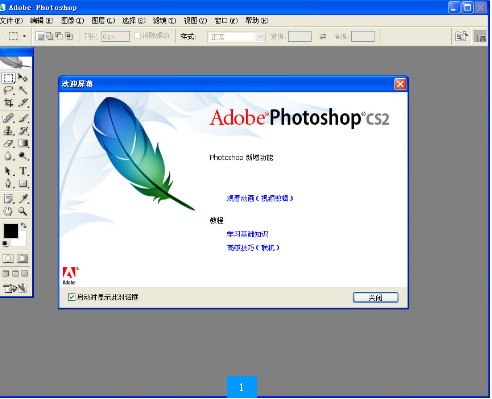The height and width of the screenshot is (399, 492).
Task: Open the Window (W) menu
Action: pyautogui.click(x=226, y=21)
